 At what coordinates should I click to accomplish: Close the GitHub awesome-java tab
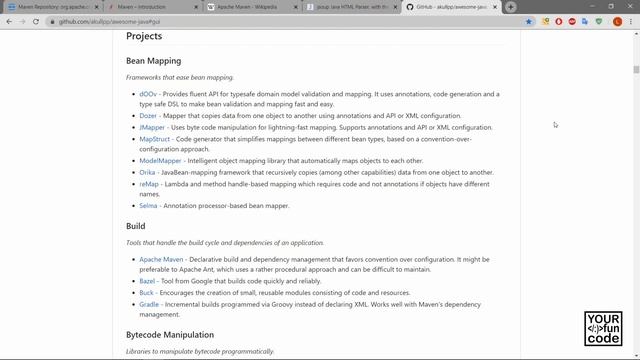click(495, 7)
